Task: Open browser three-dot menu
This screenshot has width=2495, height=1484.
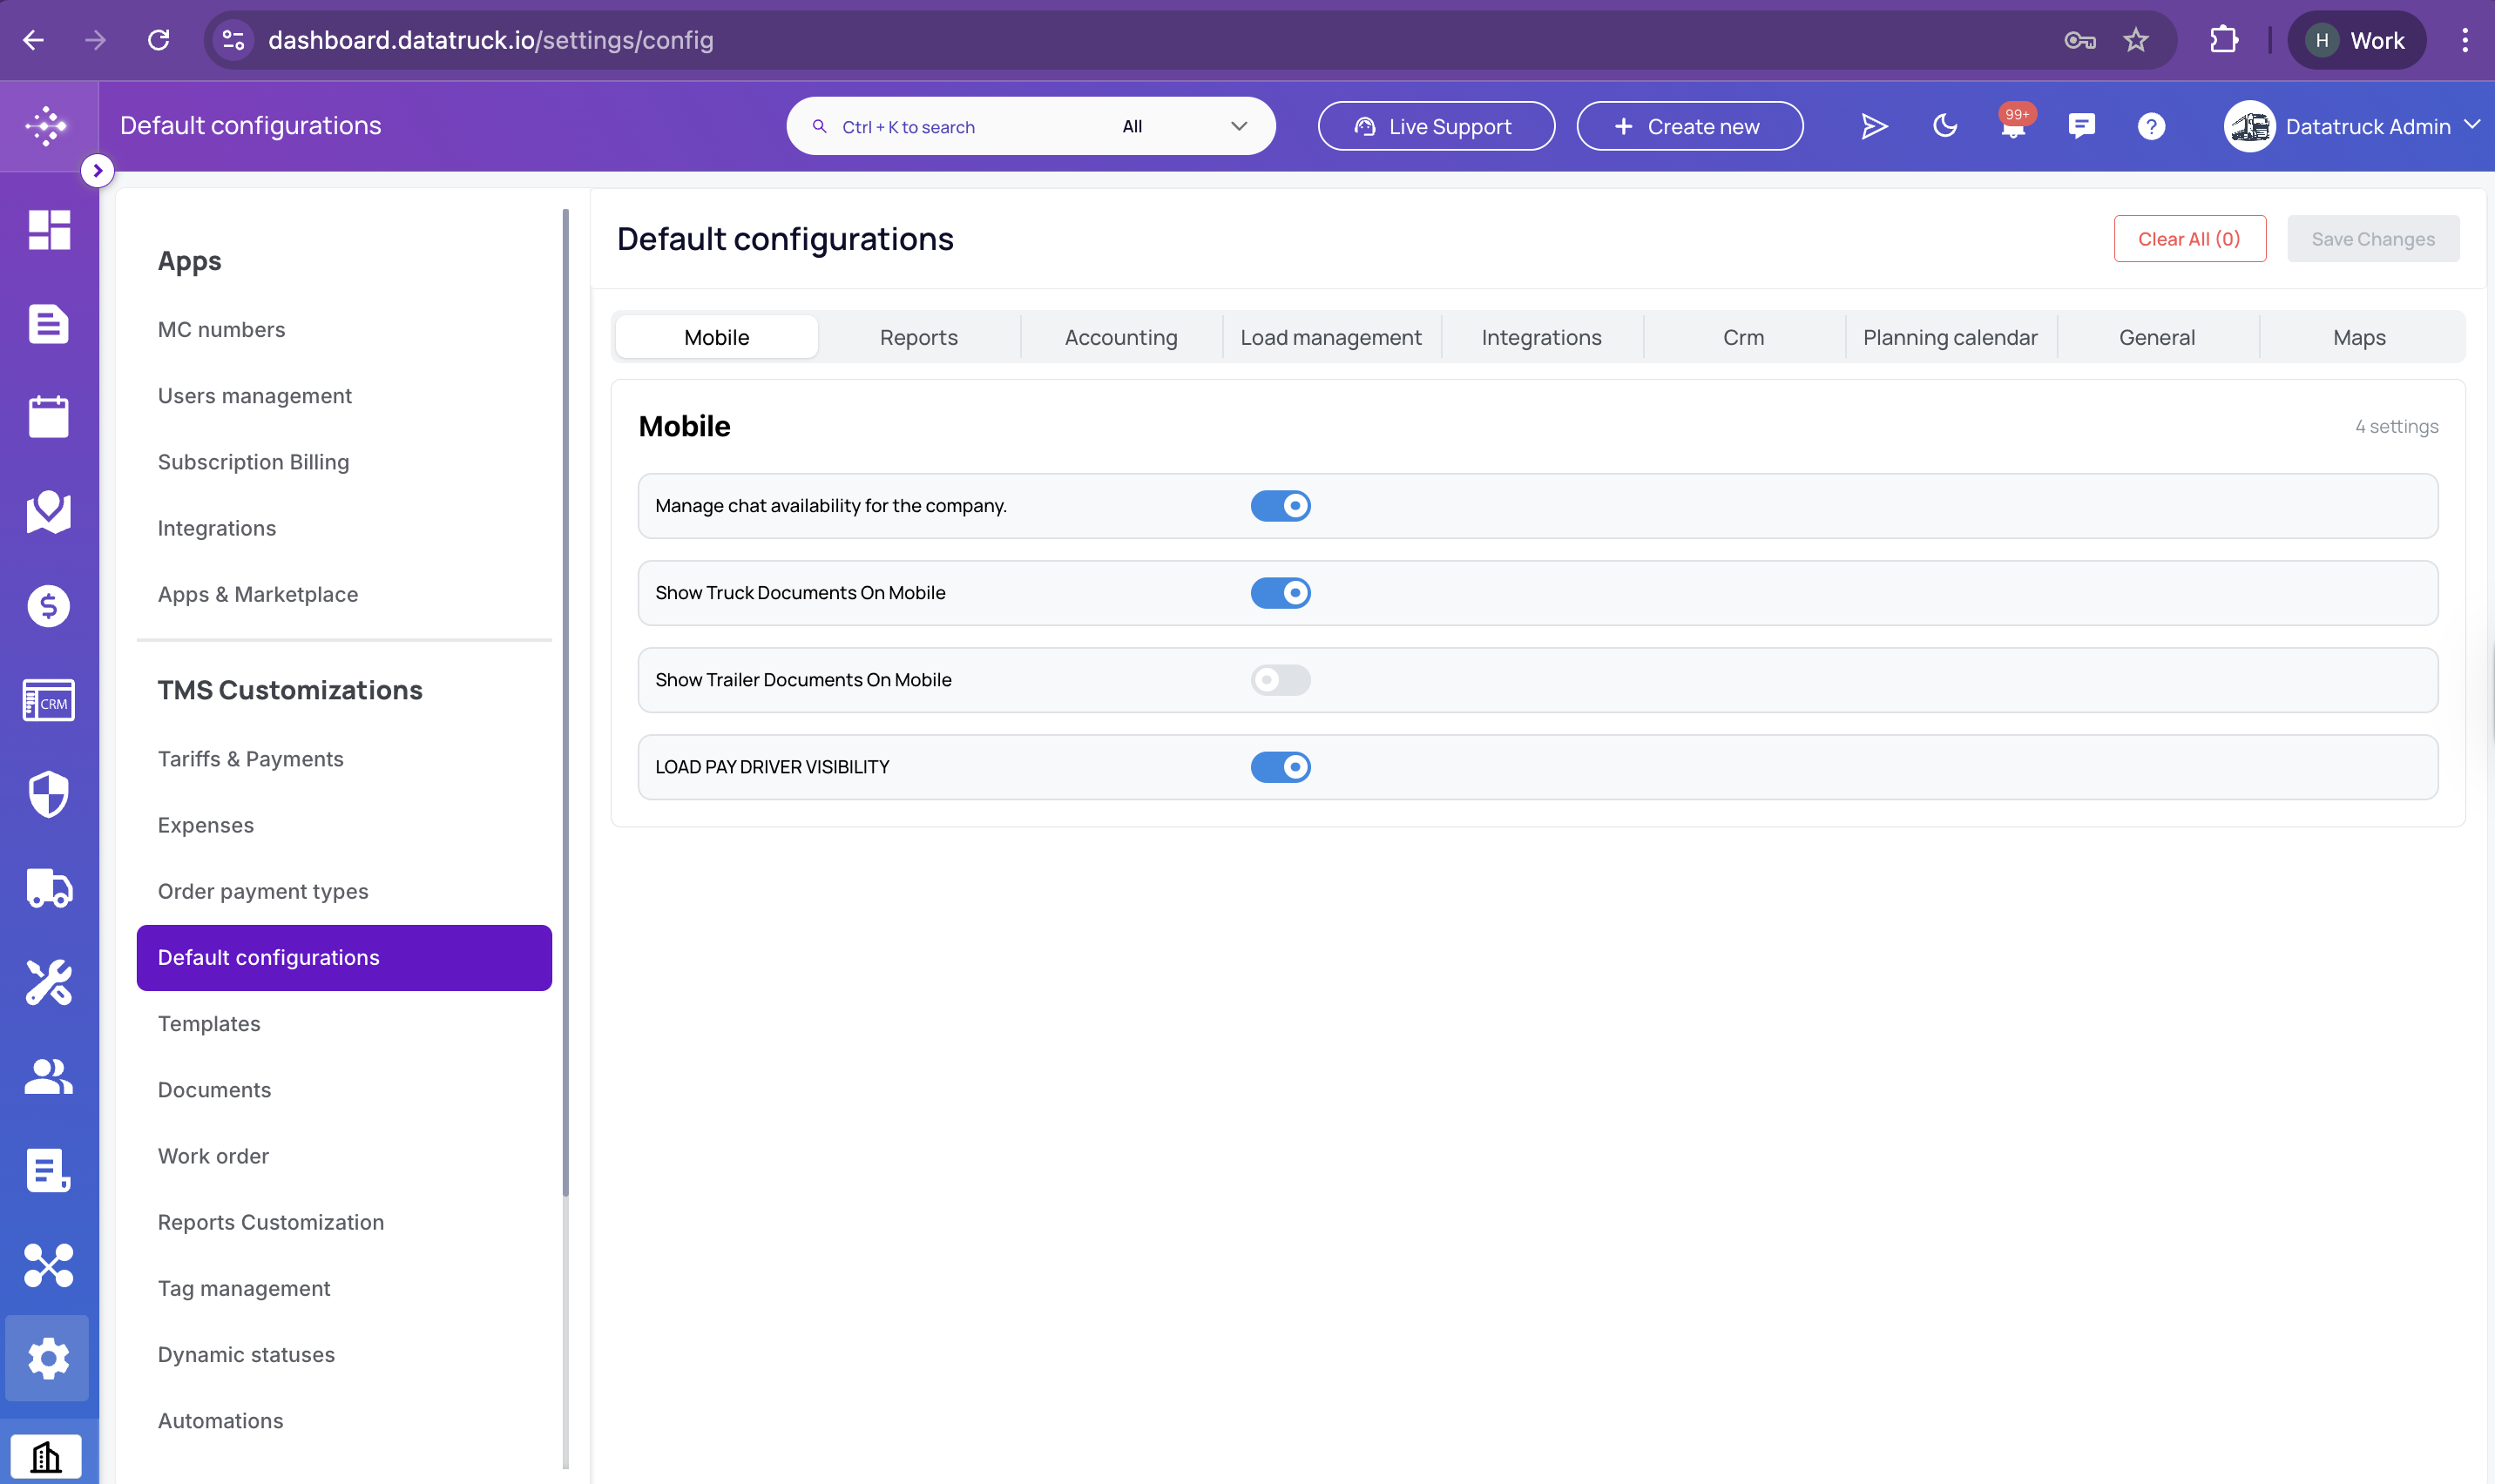Action: coord(2465,40)
